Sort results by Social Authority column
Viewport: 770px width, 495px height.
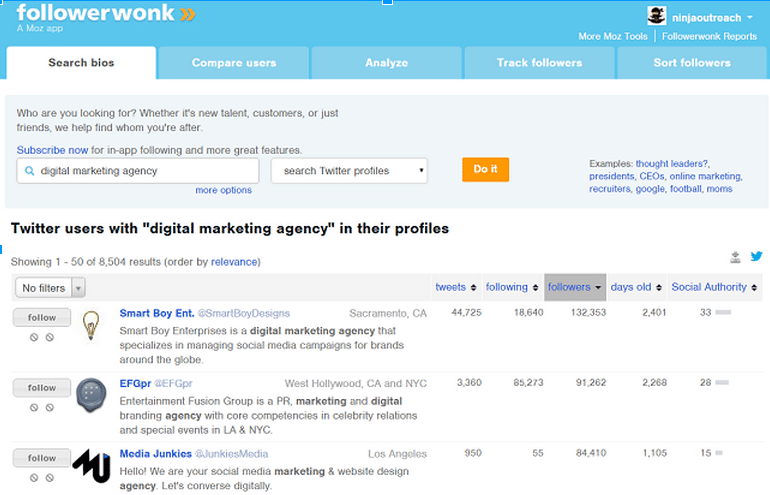tap(714, 287)
